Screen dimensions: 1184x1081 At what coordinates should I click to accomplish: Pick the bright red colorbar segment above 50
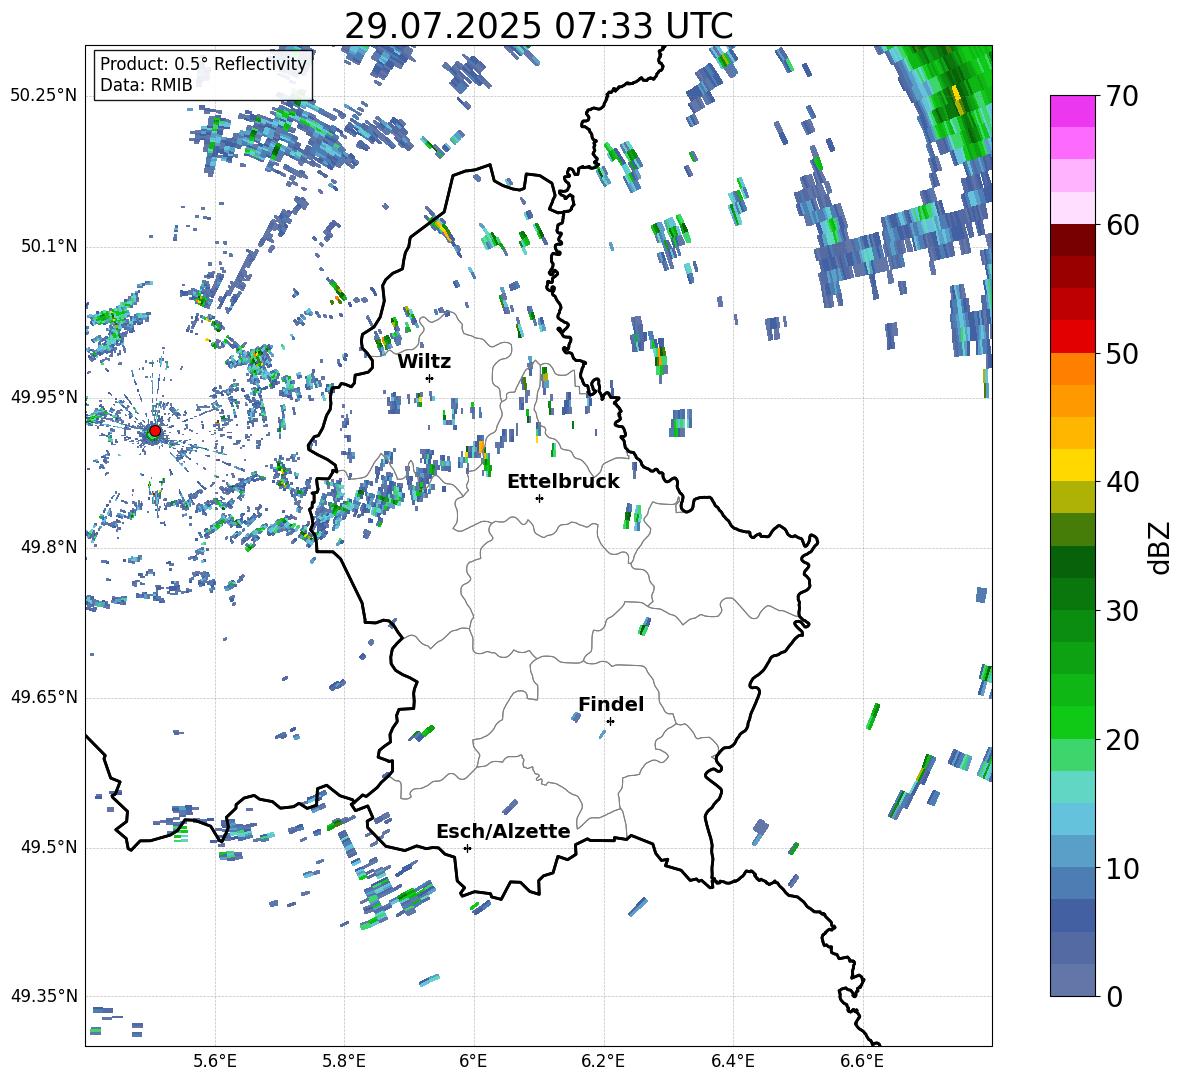(x=1072, y=336)
